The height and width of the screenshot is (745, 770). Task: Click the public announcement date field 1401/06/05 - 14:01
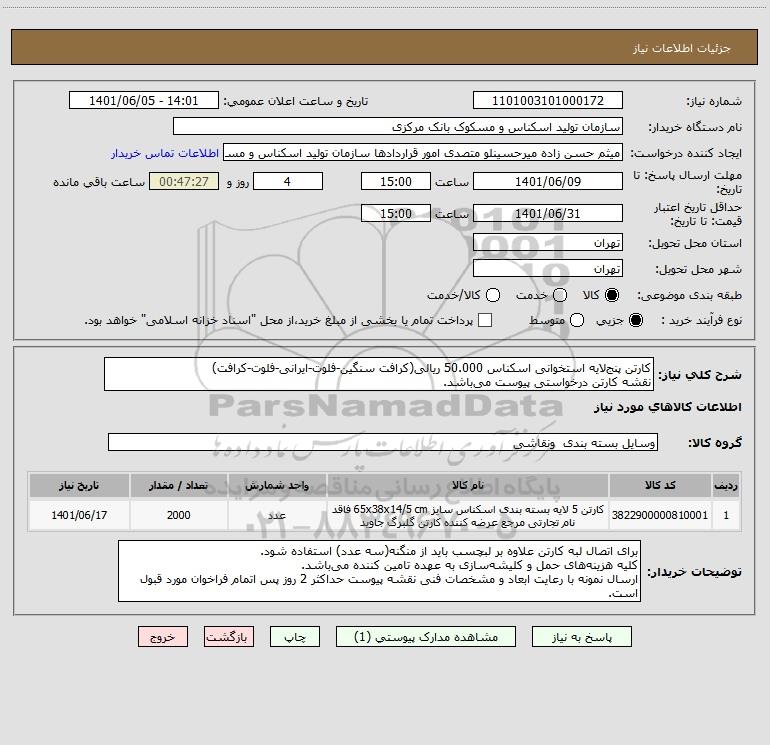pyautogui.click(x=144, y=100)
